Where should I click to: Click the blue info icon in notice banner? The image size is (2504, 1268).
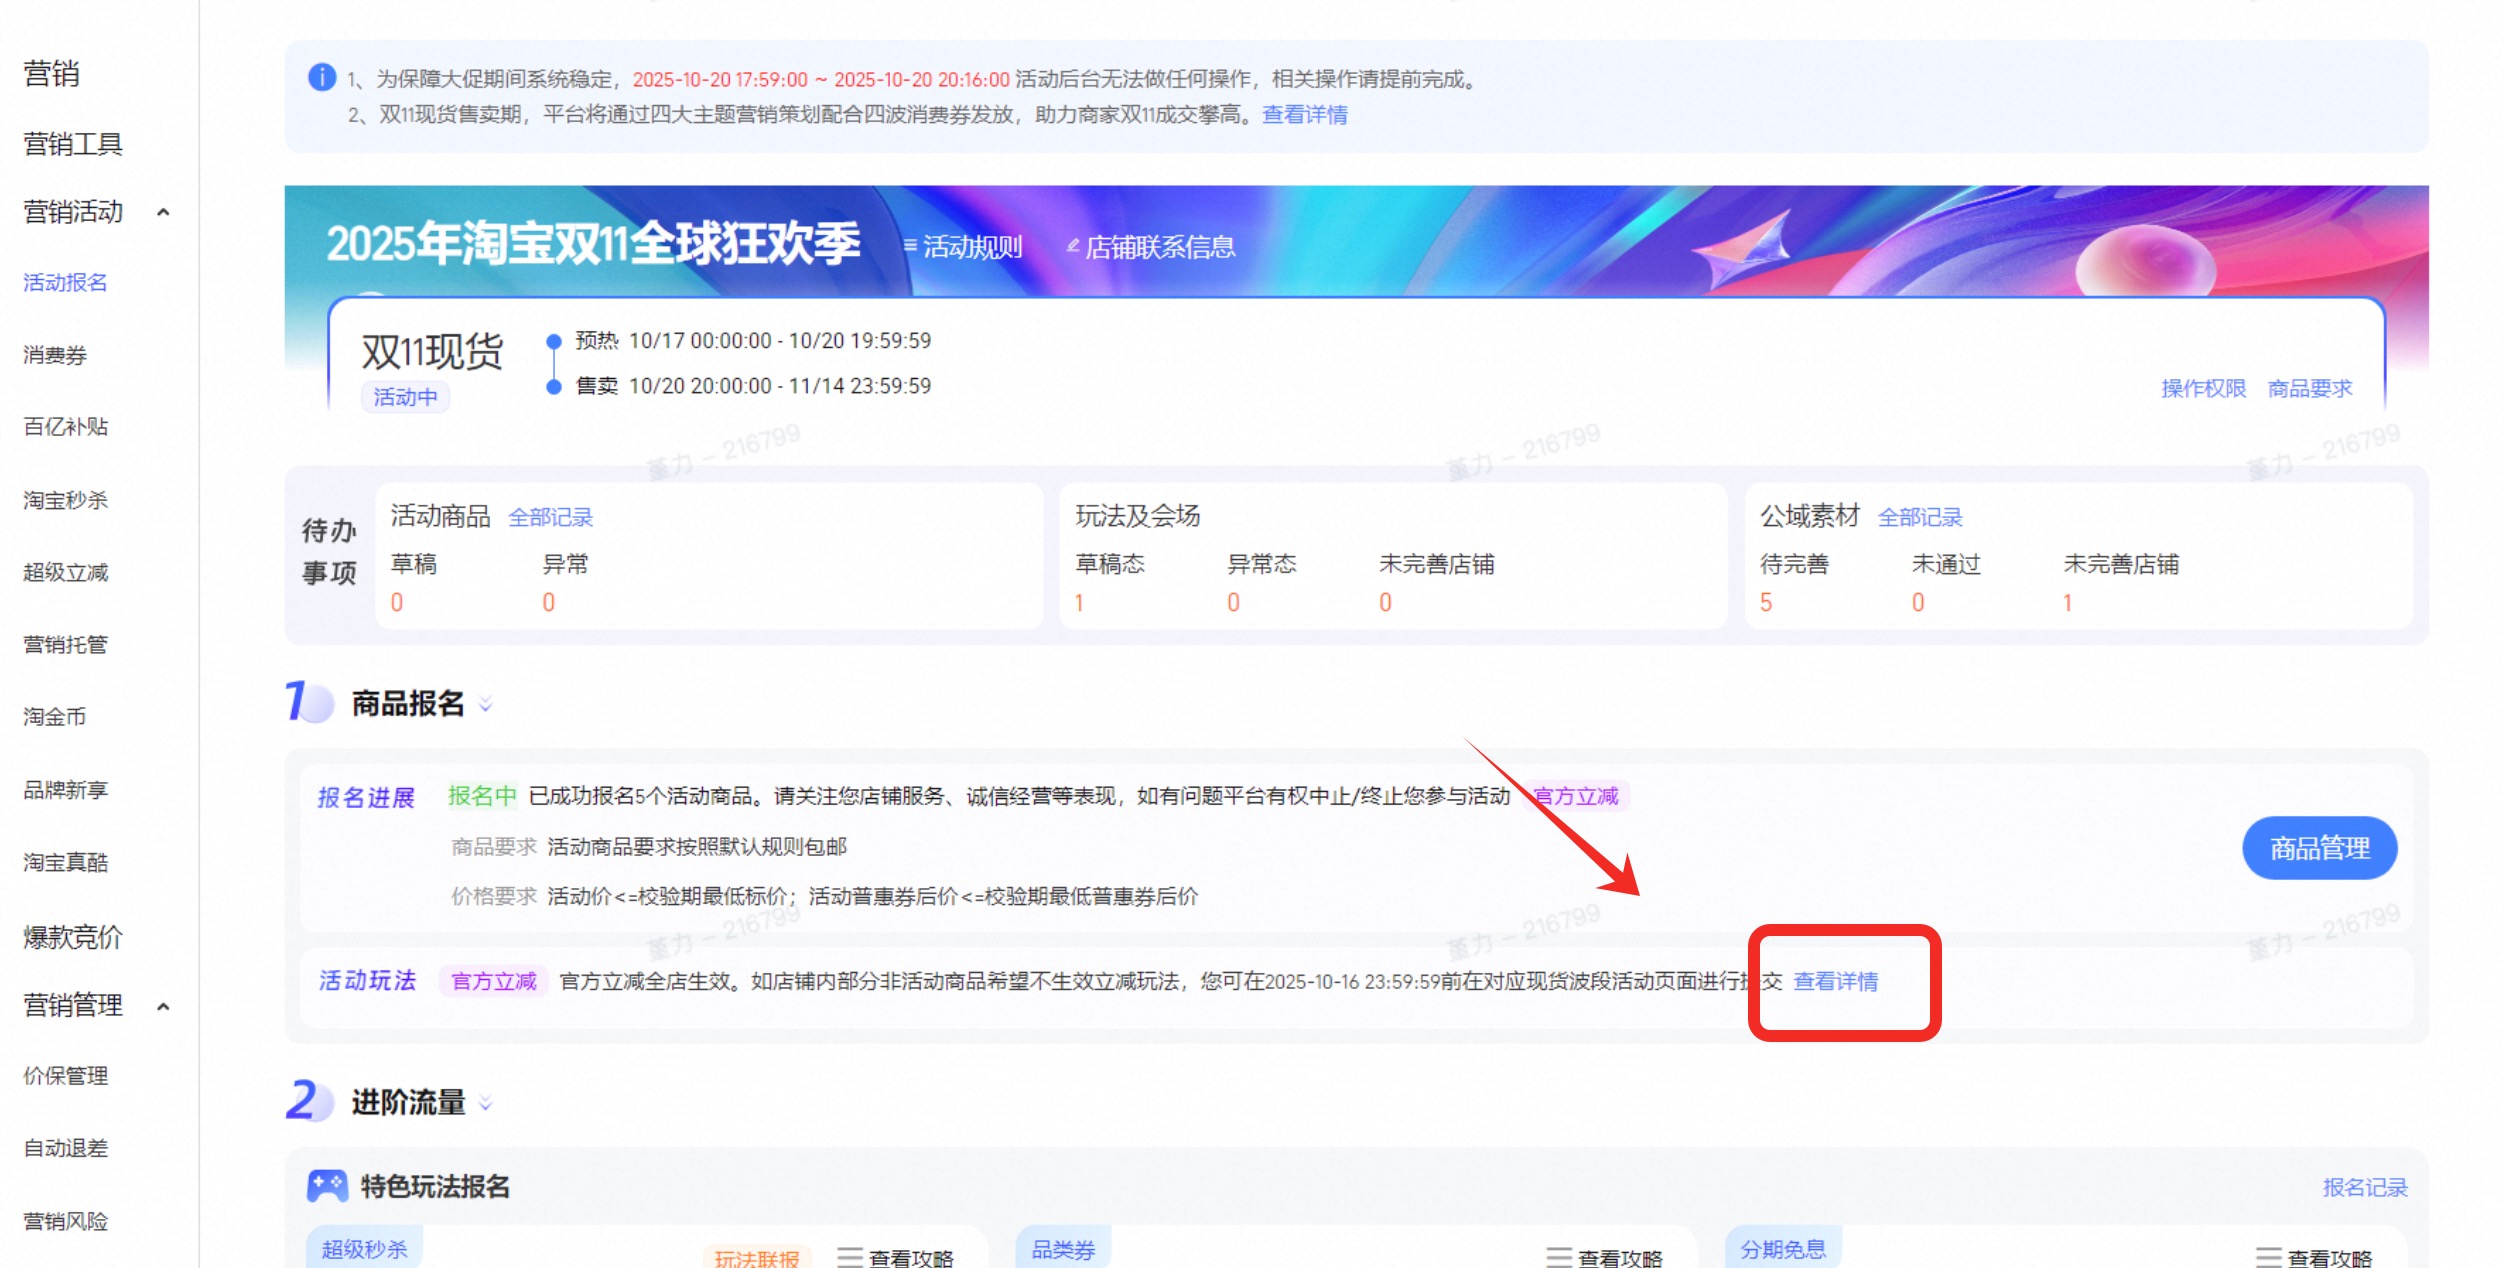pos(322,77)
